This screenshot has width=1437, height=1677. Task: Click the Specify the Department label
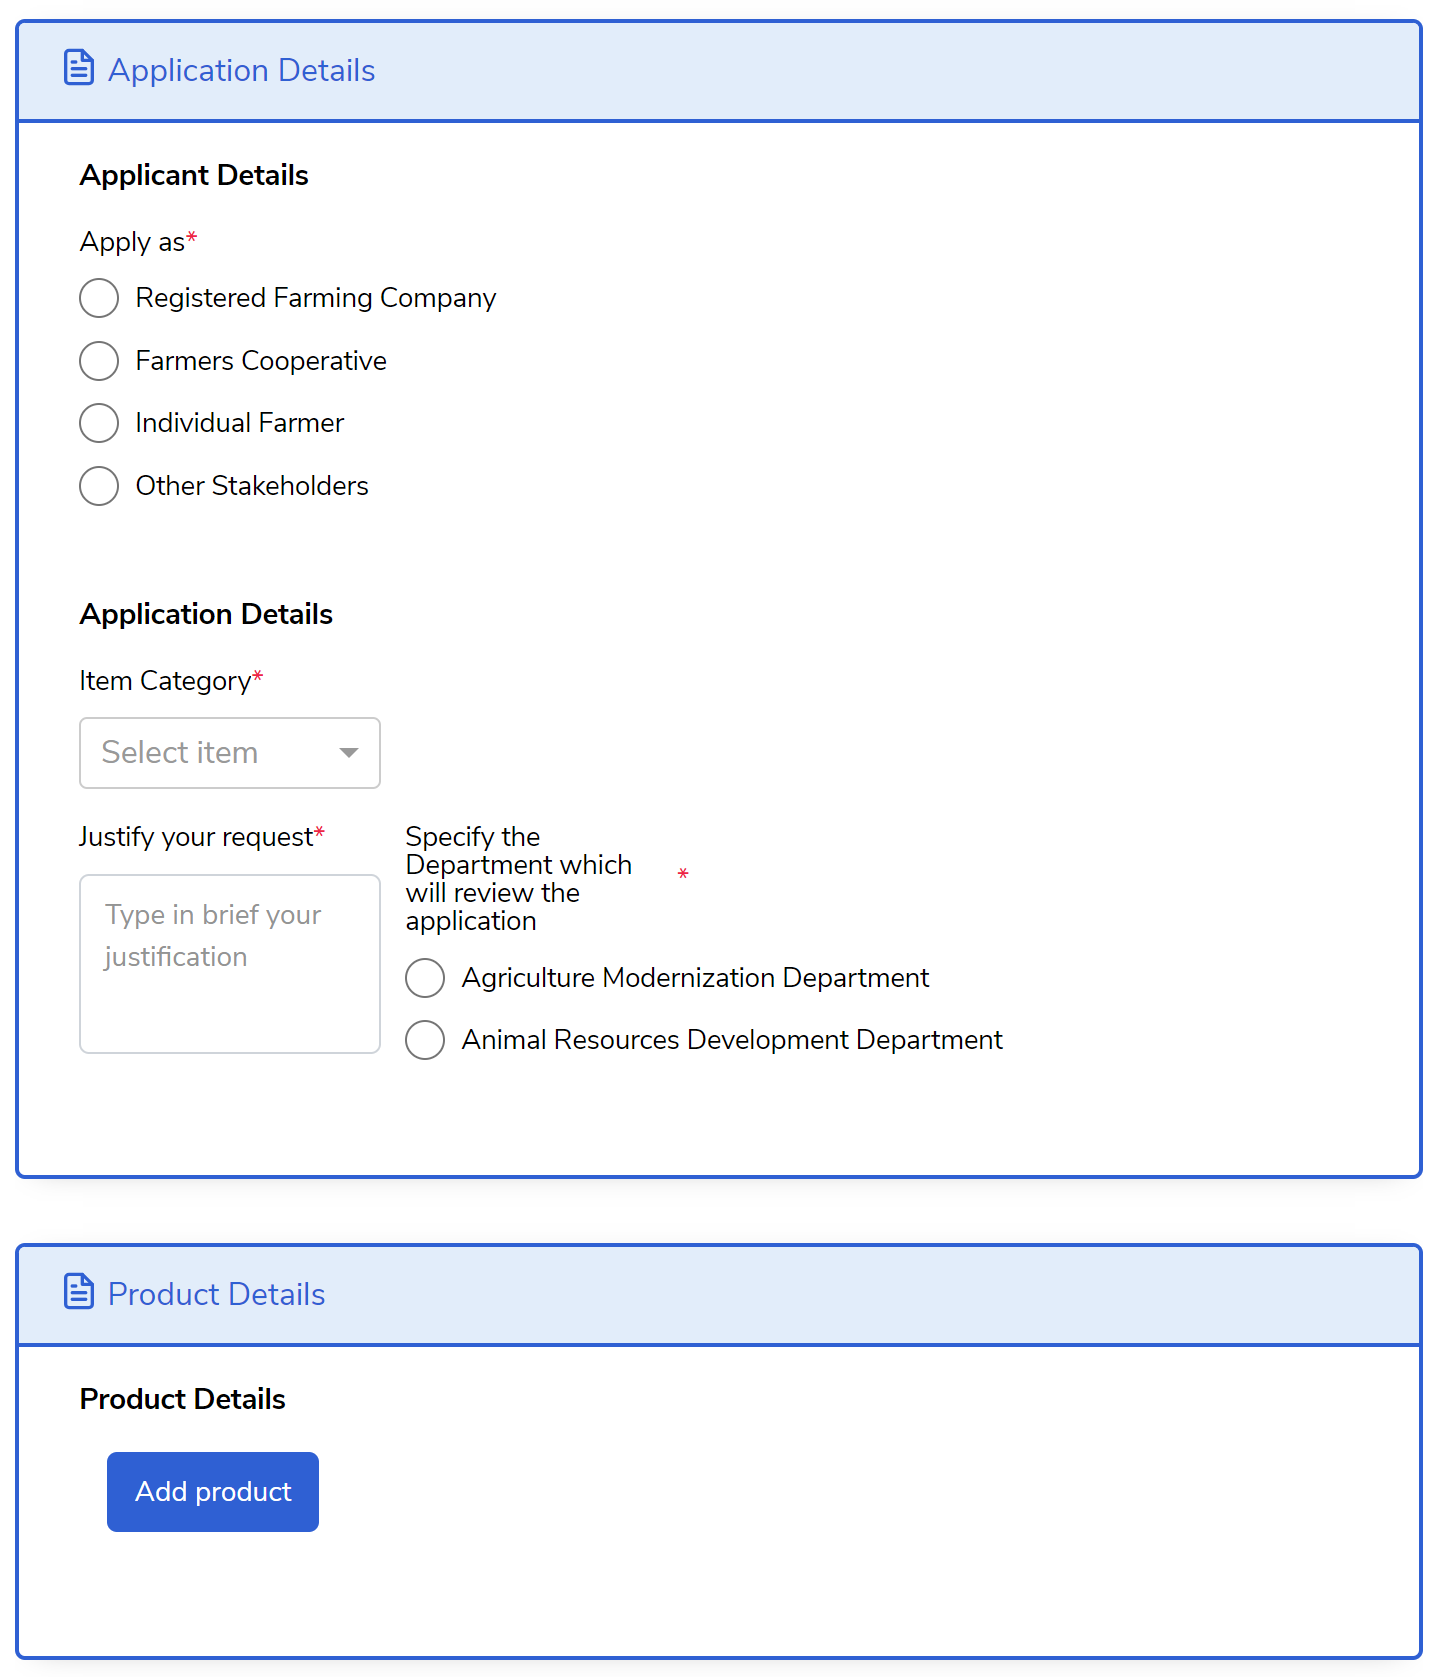[519, 878]
